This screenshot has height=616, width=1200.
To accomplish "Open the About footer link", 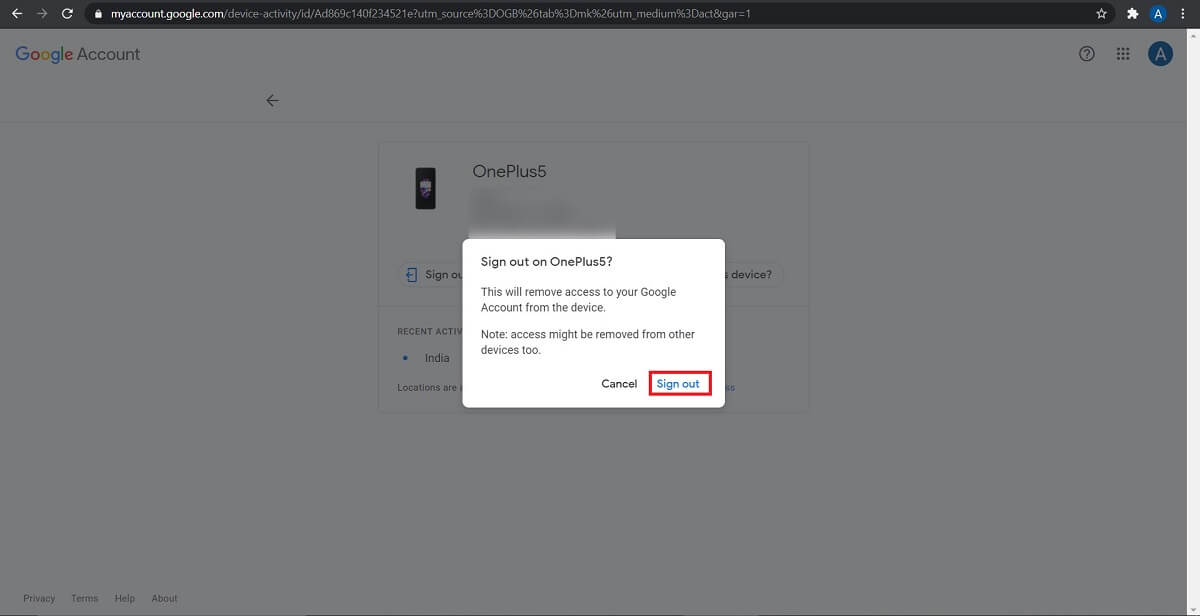I will (x=164, y=598).
